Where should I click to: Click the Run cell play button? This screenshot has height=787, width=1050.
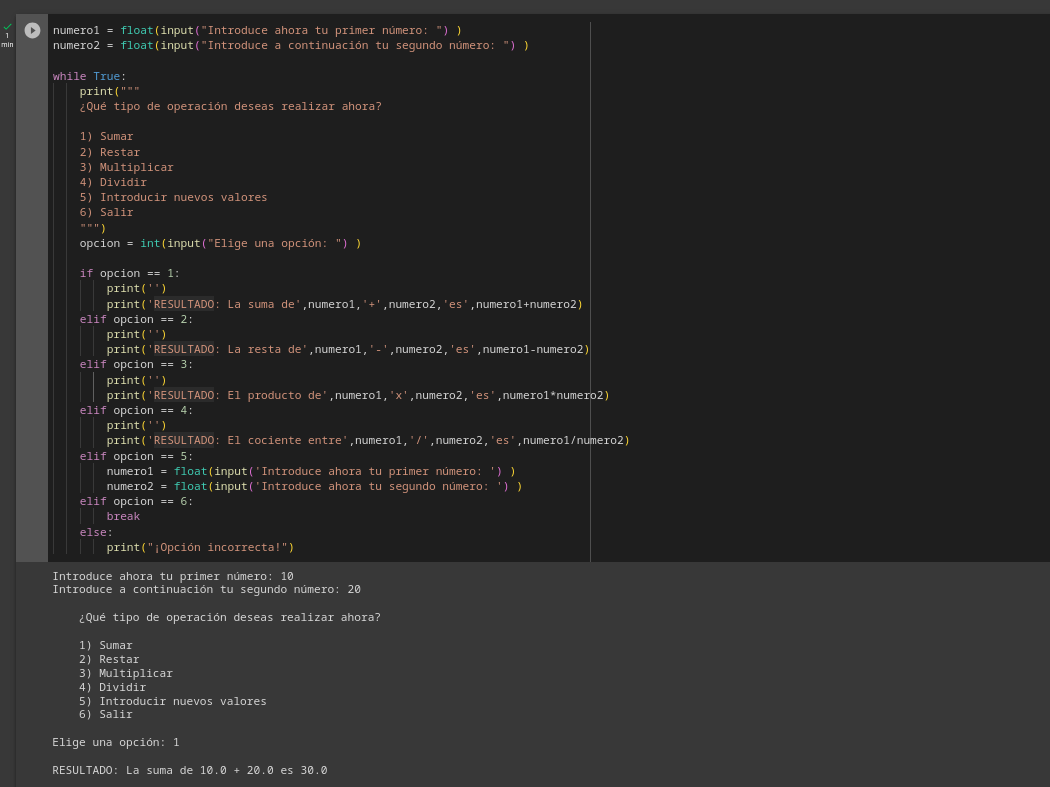coord(32,30)
